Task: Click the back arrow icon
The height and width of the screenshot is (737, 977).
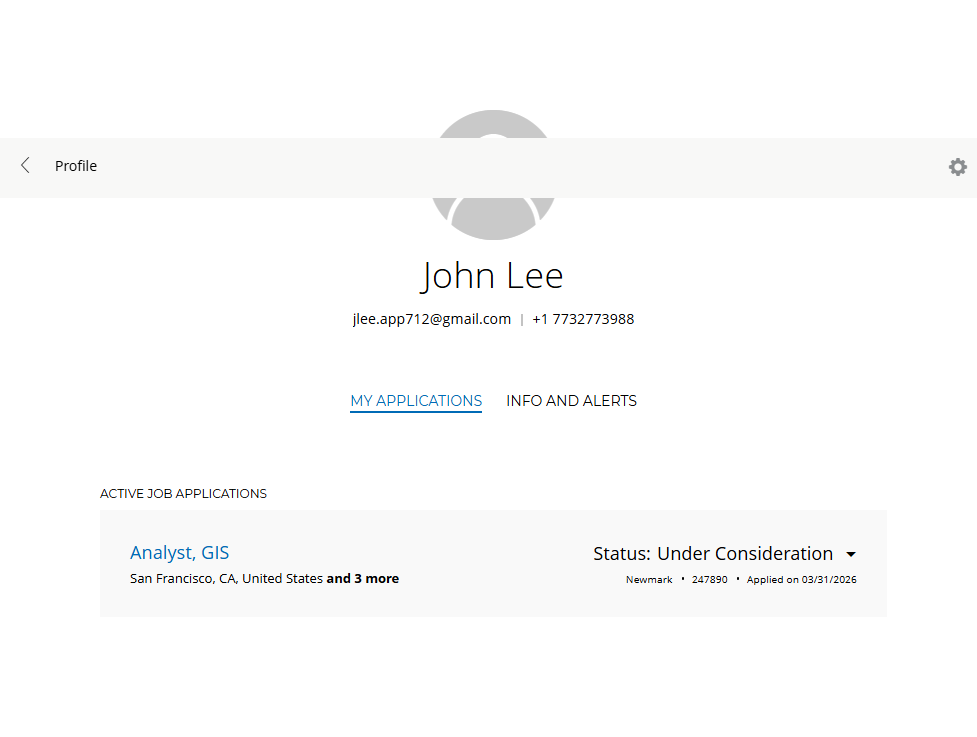Action: pos(25,166)
